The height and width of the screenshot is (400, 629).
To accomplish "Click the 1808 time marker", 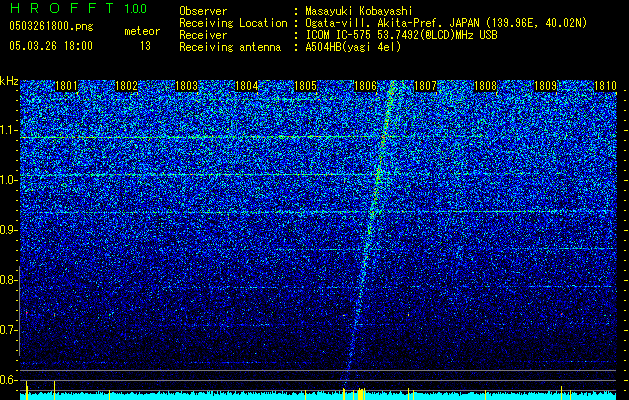I will point(485,86).
